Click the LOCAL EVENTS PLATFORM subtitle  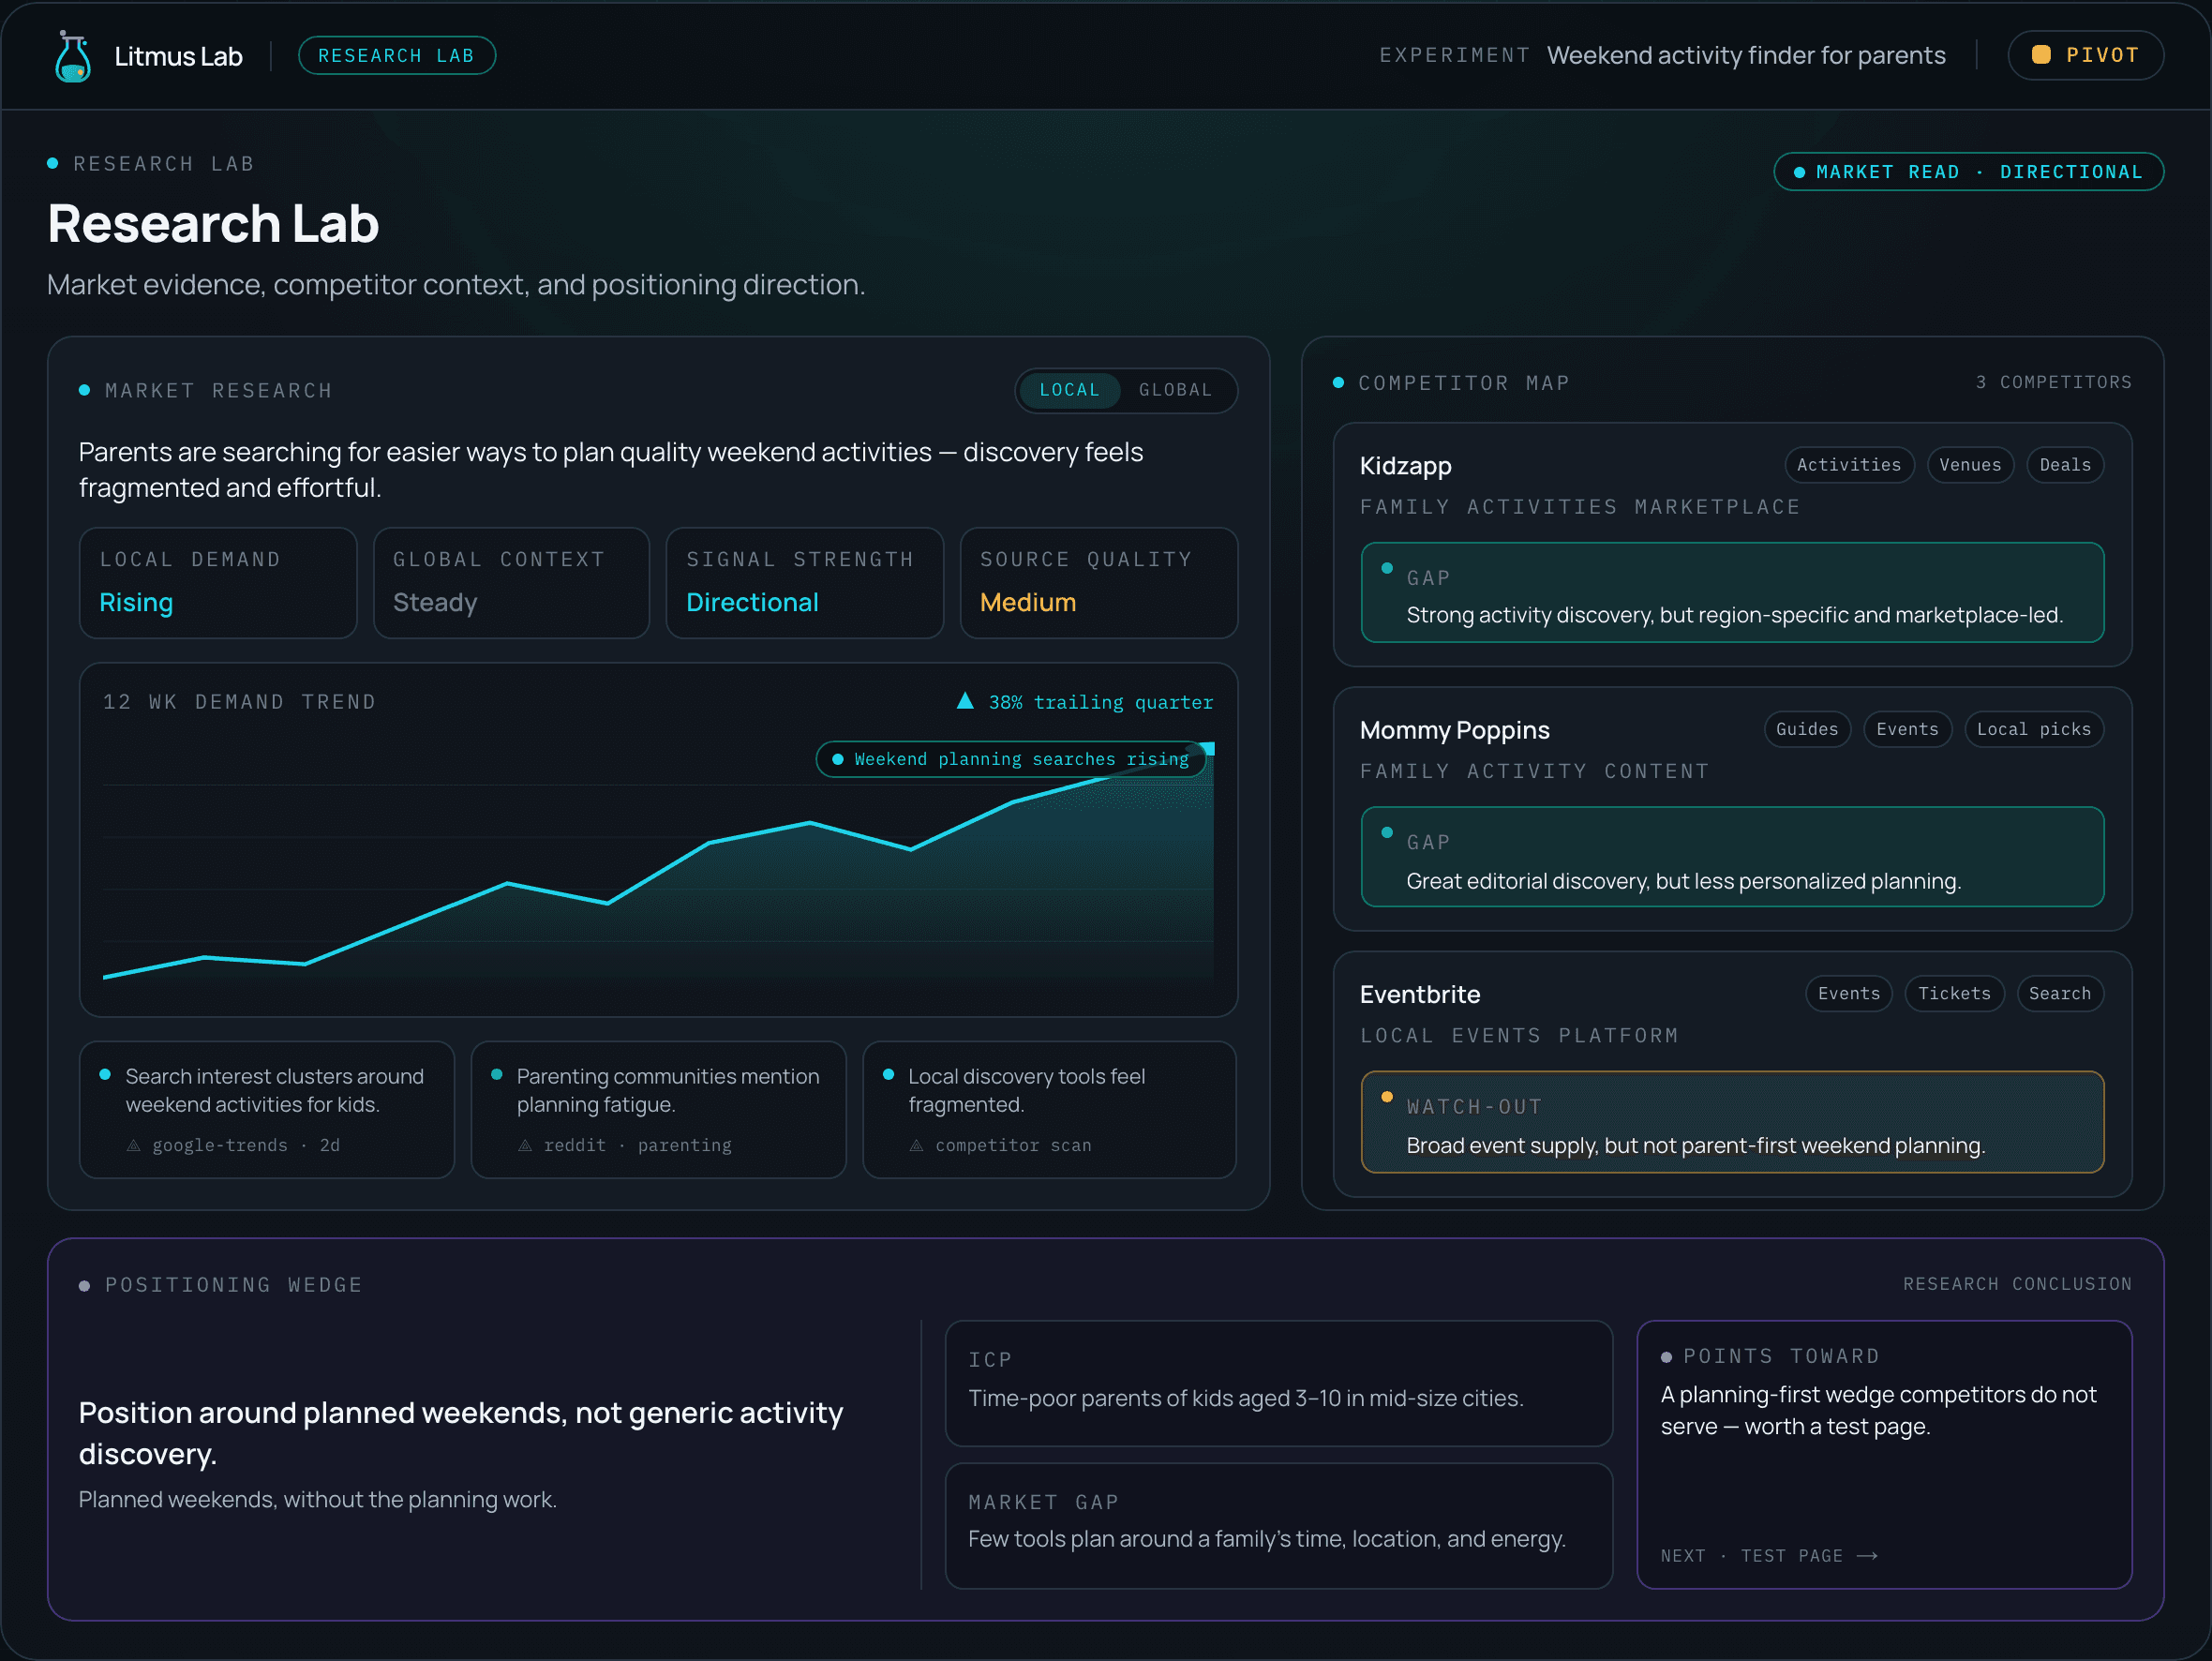(x=1519, y=1036)
